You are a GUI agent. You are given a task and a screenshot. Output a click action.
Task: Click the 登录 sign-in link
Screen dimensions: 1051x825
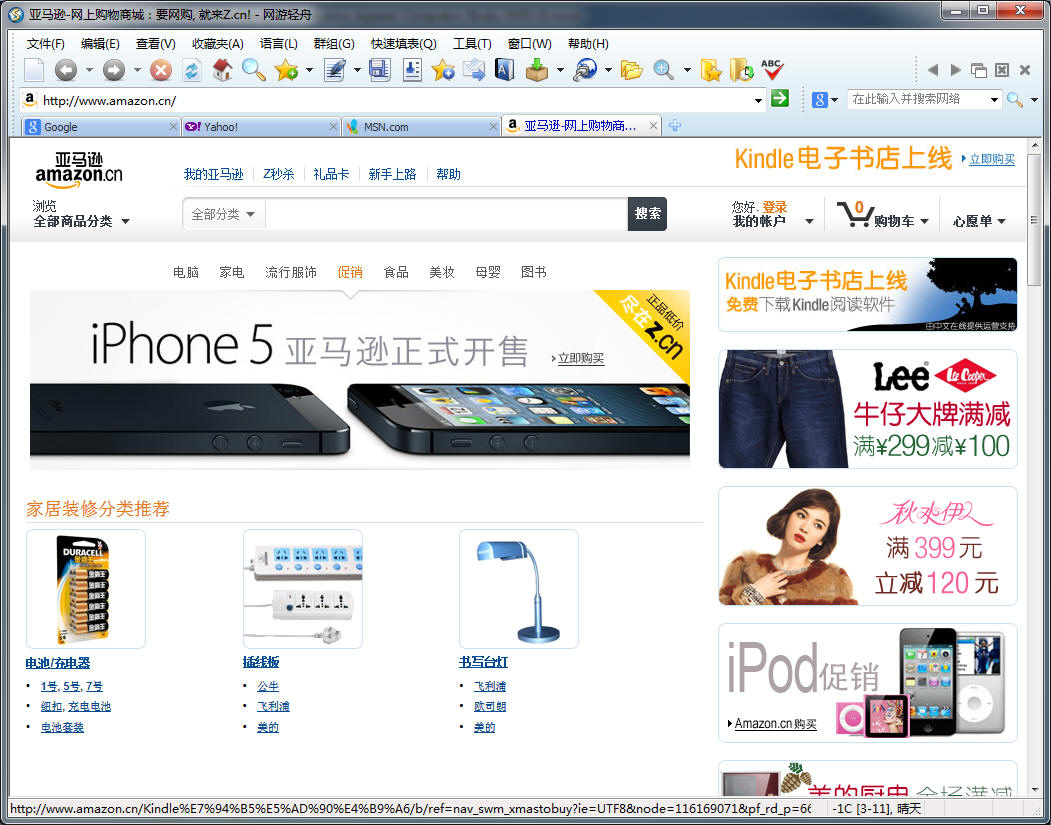[x=775, y=207]
